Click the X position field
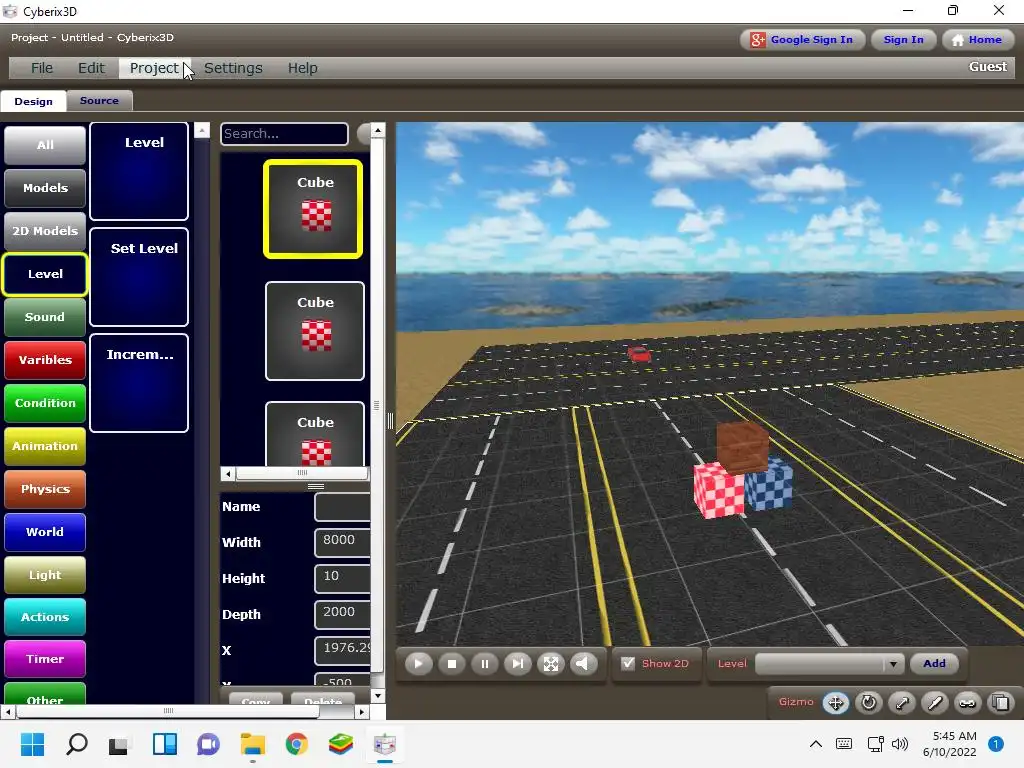 (342, 650)
